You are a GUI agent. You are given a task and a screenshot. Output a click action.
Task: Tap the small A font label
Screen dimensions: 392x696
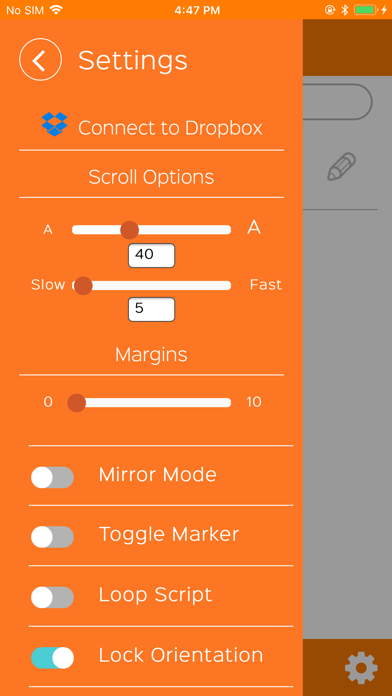48,230
